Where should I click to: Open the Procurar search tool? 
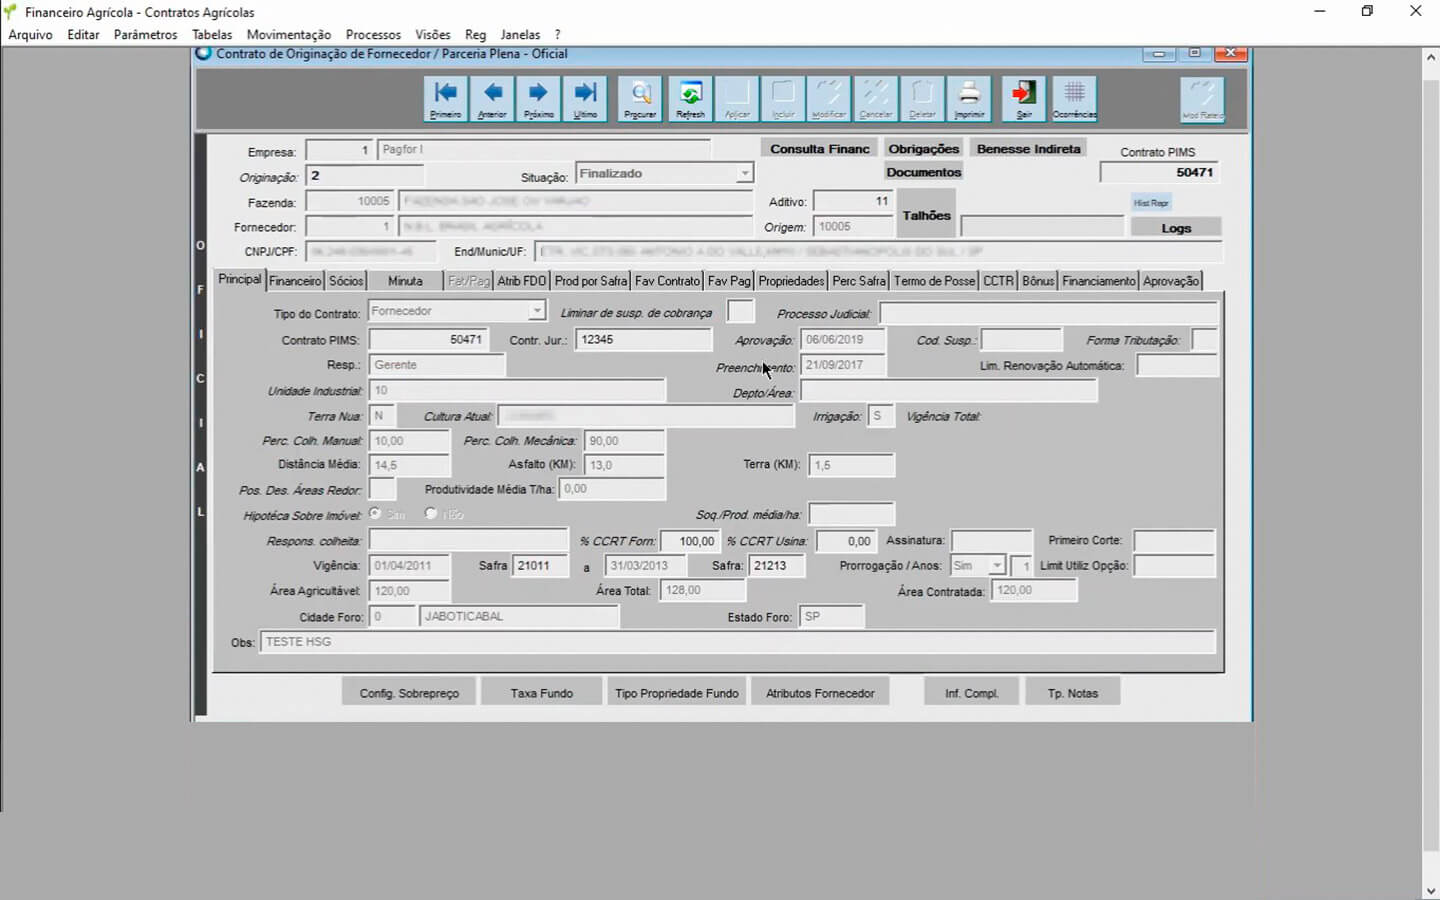(x=640, y=99)
